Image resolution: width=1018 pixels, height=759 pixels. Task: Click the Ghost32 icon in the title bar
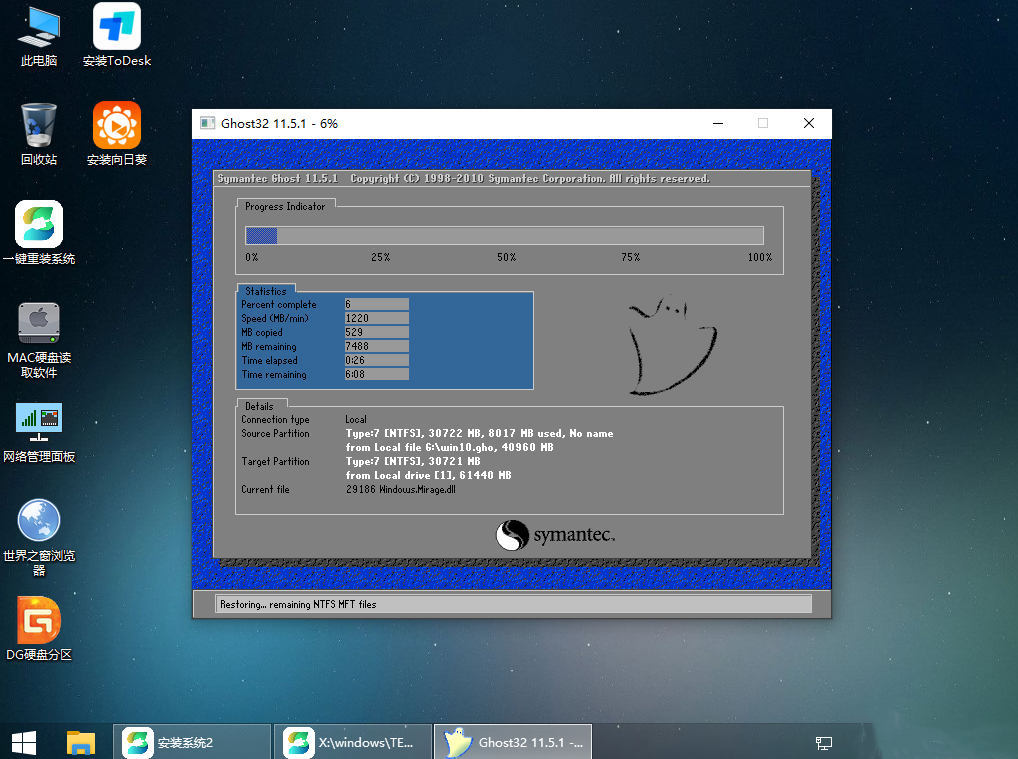tap(207, 123)
